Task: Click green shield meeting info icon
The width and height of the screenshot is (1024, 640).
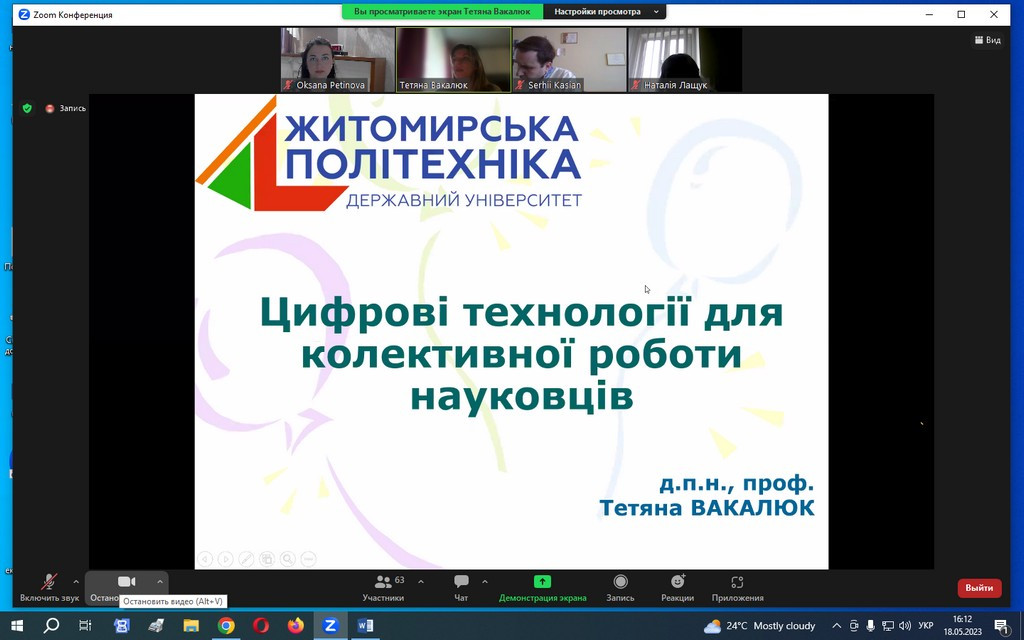Action: [27, 108]
